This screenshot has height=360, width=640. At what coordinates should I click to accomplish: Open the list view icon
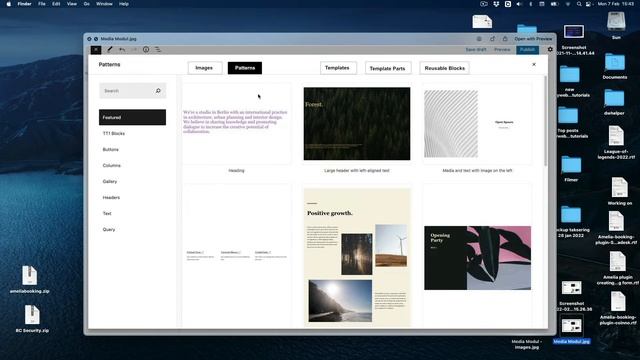coord(158,49)
